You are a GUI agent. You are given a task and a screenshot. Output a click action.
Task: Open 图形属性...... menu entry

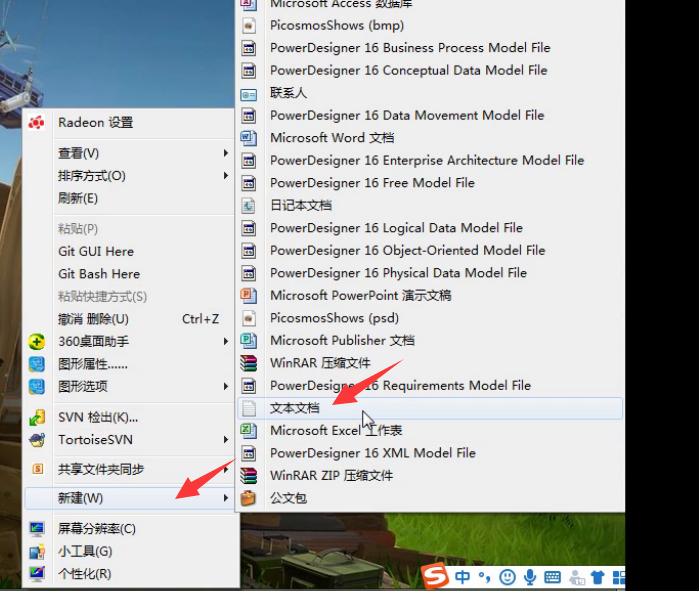click(128, 364)
